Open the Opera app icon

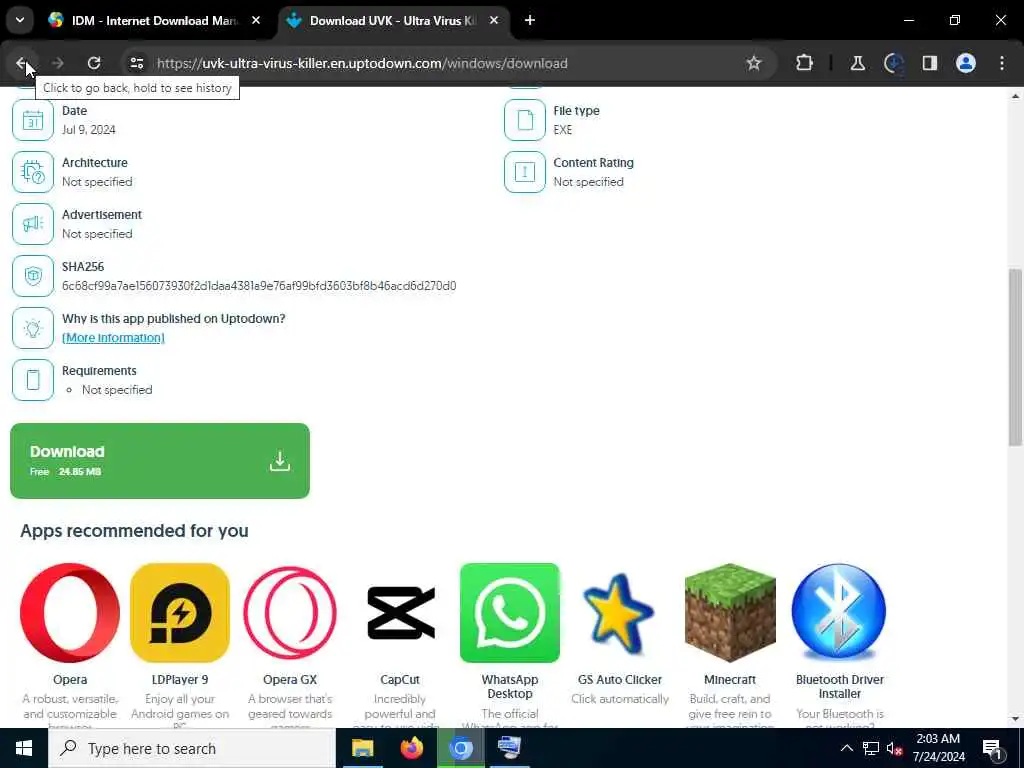[x=70, y=613]
